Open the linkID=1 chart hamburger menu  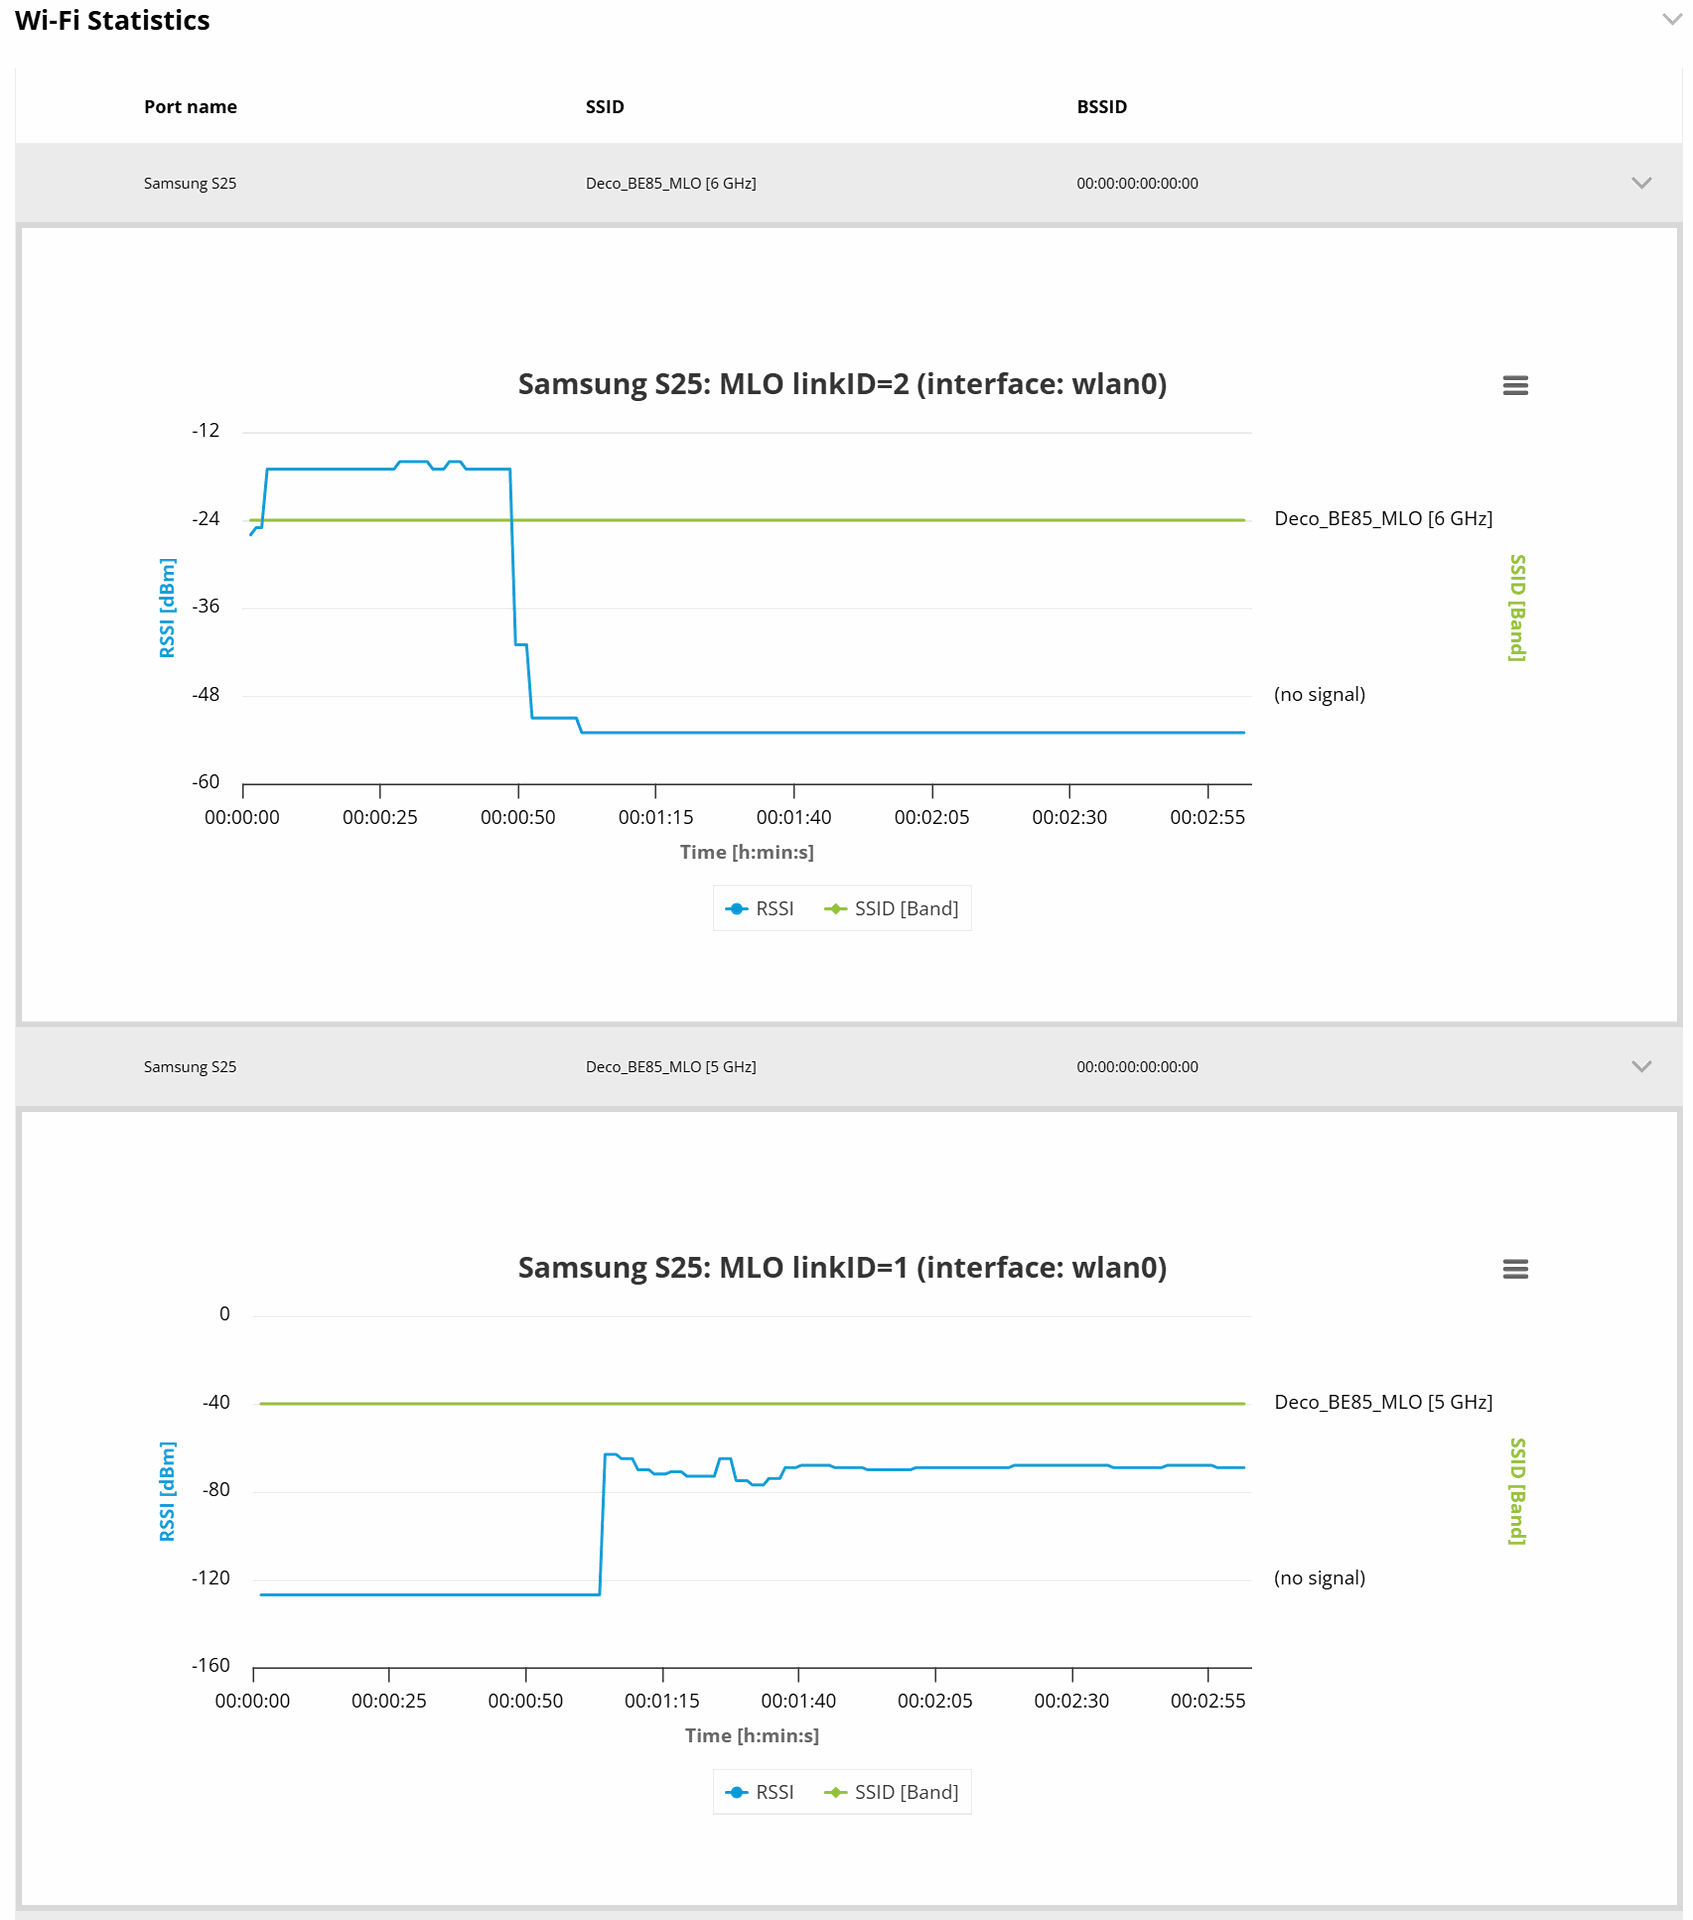(1515, 1269)
